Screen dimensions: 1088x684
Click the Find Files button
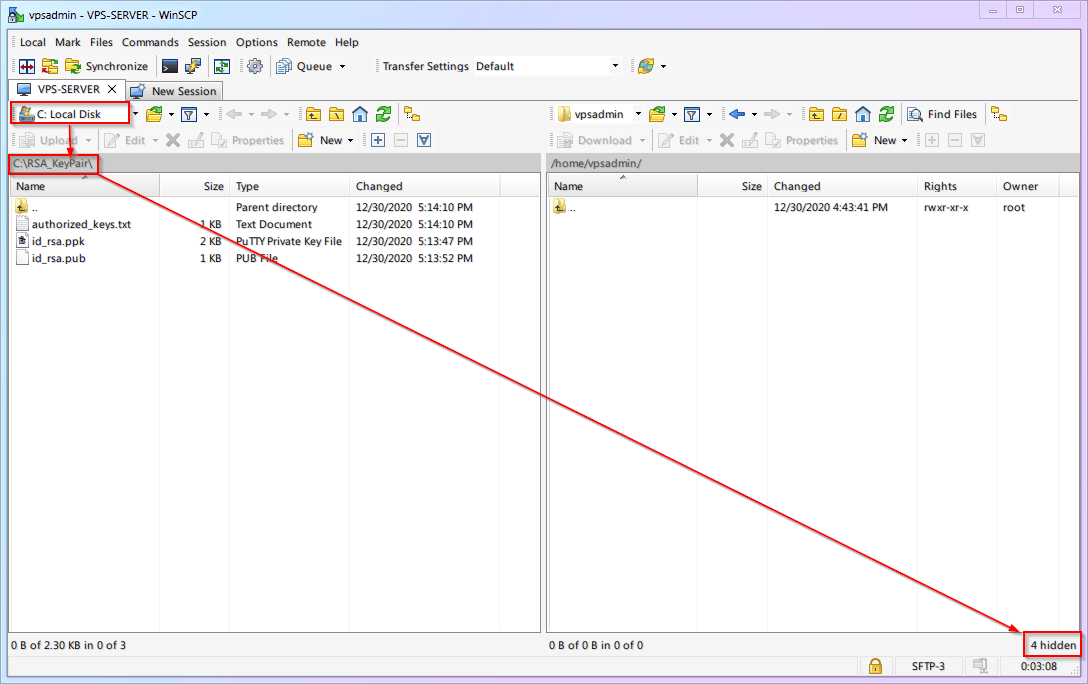[x=942, y=114]
